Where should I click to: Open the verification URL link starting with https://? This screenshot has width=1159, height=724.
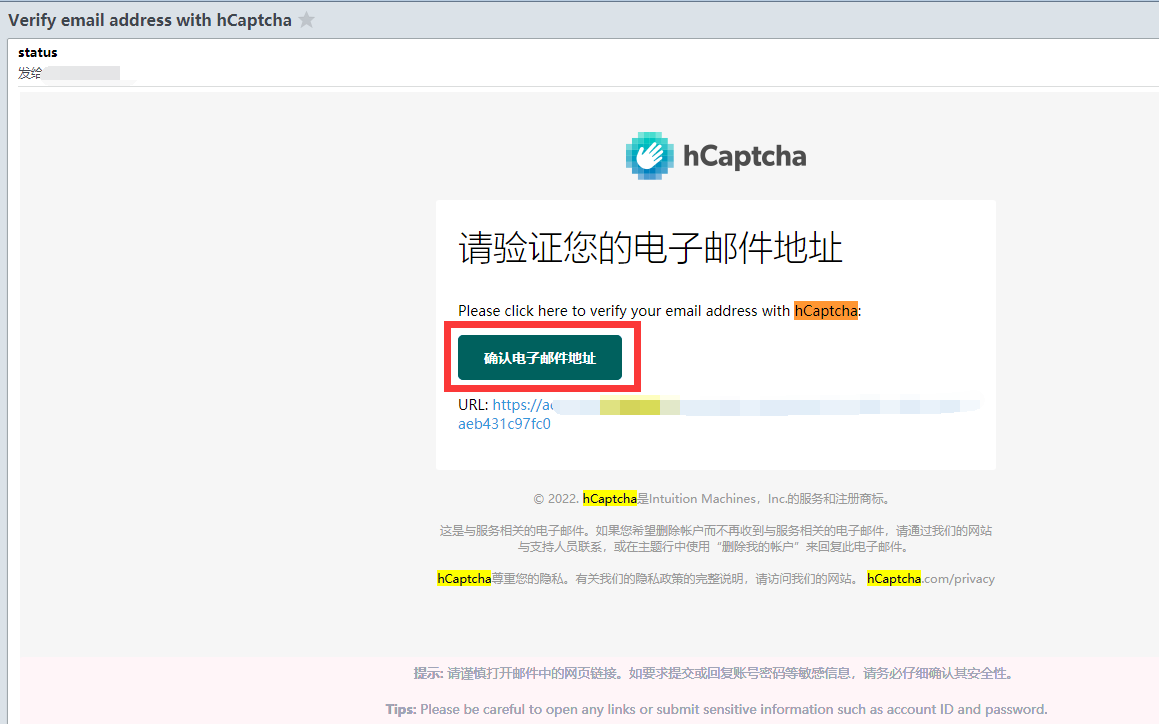(520, 405)
